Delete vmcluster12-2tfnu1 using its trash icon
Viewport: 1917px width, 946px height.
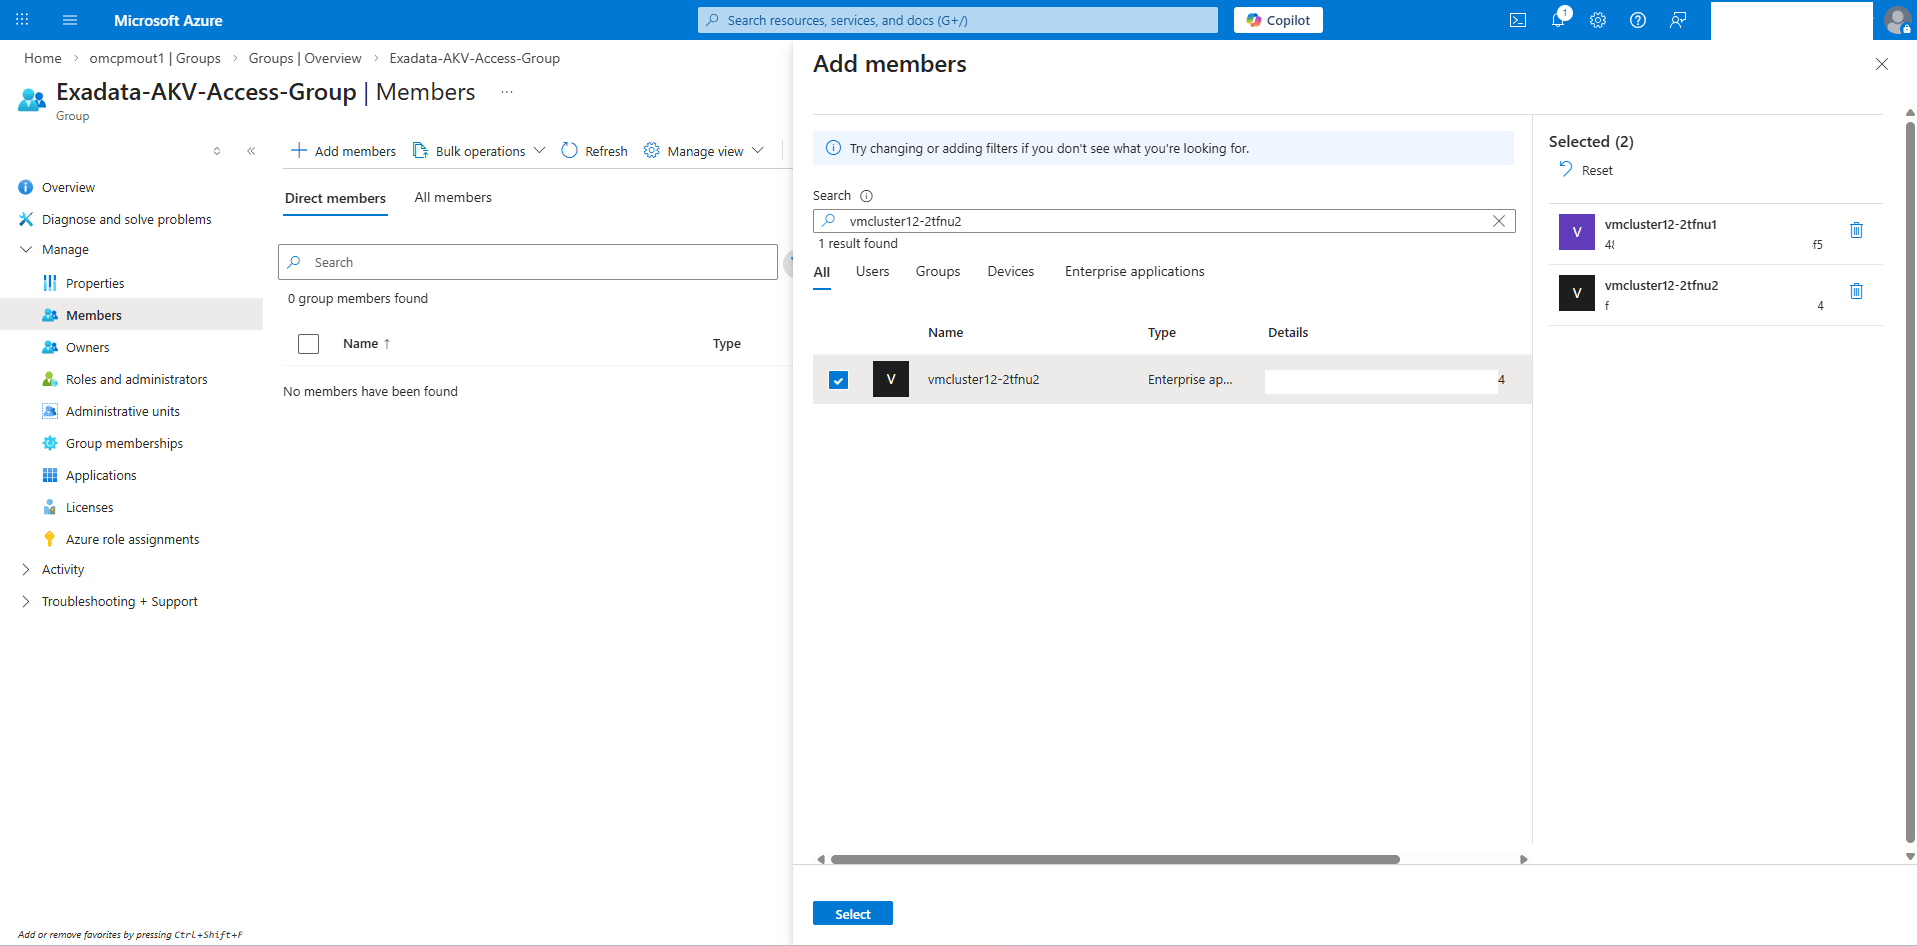[x=1856, y=230]
